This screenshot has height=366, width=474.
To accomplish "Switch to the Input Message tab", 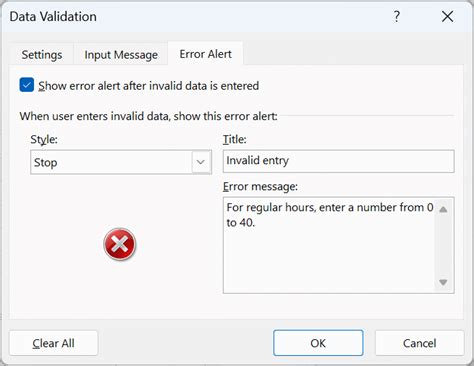I will (121, 54).
